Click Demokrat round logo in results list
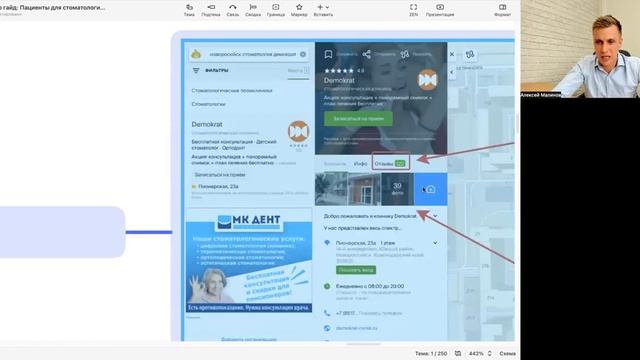The width and height of the screenshot is (640, 360). pyautogui.click(x=298, y=131)
